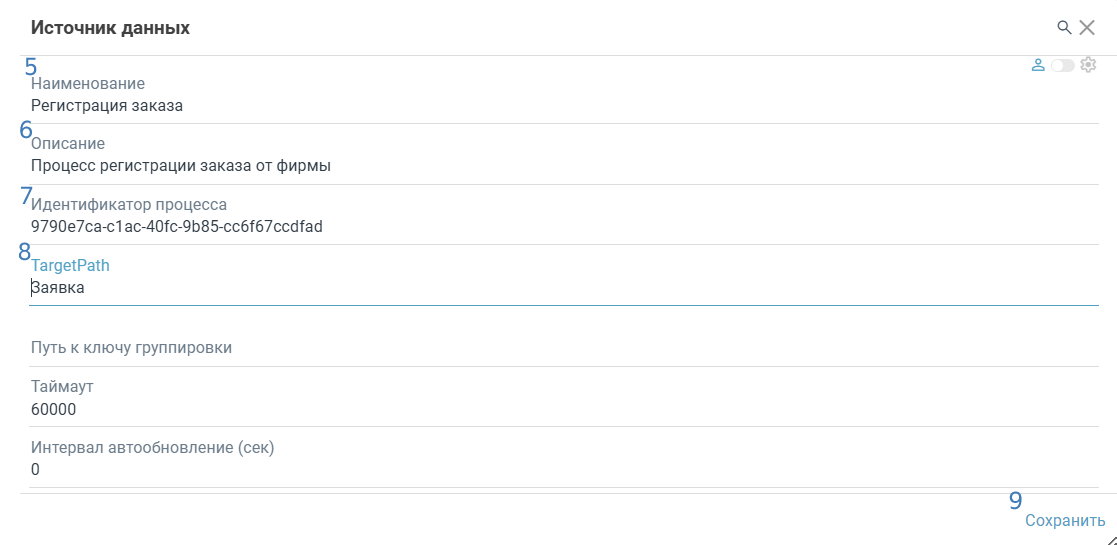
Task: Click the Таймаут label
Action: (62, 387)
